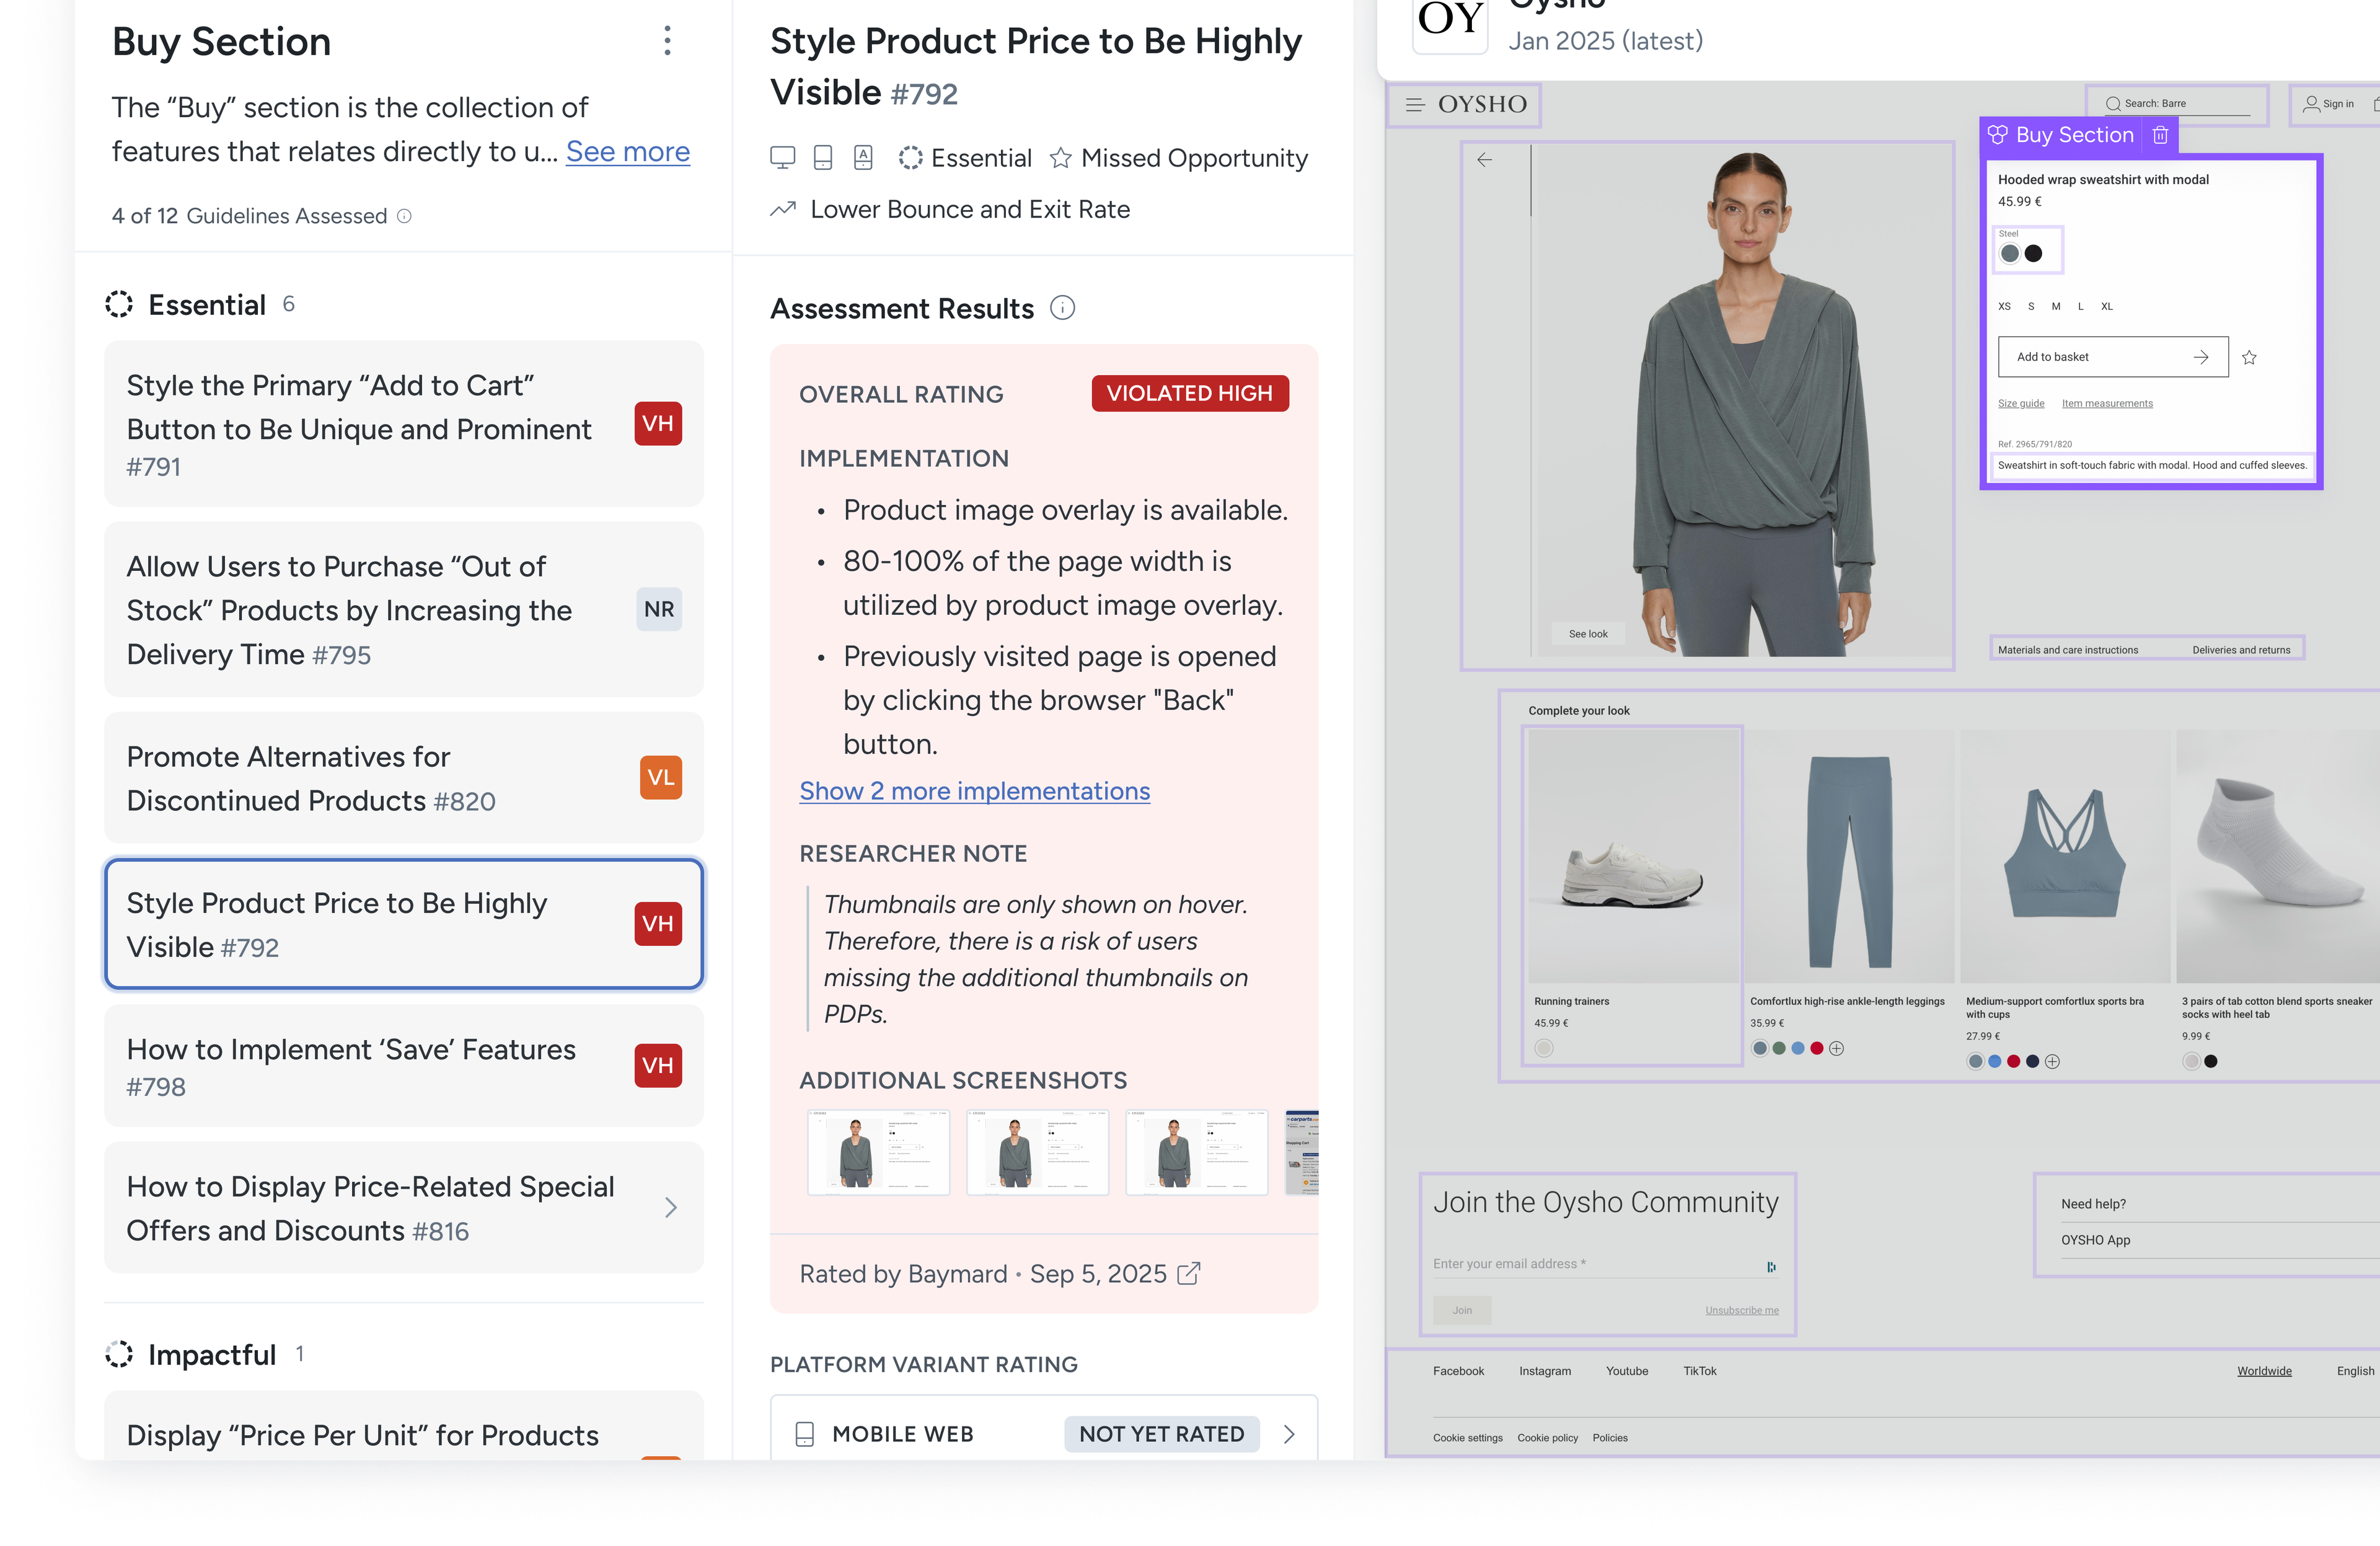Open third additional screenshot thumbnail

pyautogui.click(x=1196, y=1152)
